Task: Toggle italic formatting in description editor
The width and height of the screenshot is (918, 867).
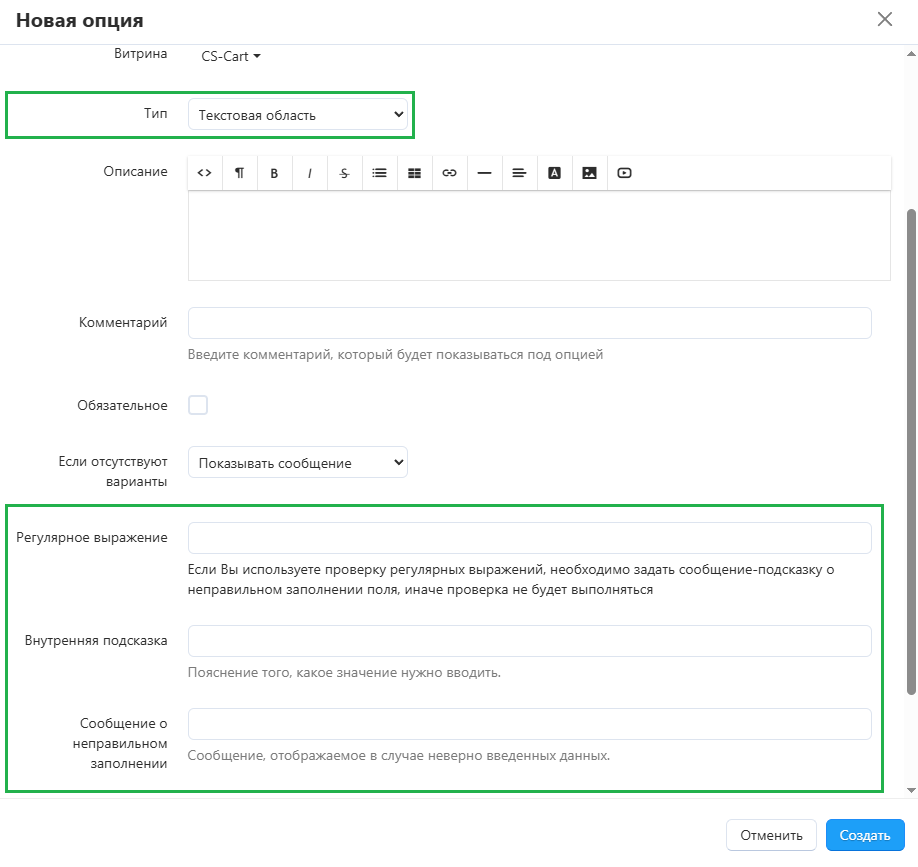Action: (x=310, y=173)
